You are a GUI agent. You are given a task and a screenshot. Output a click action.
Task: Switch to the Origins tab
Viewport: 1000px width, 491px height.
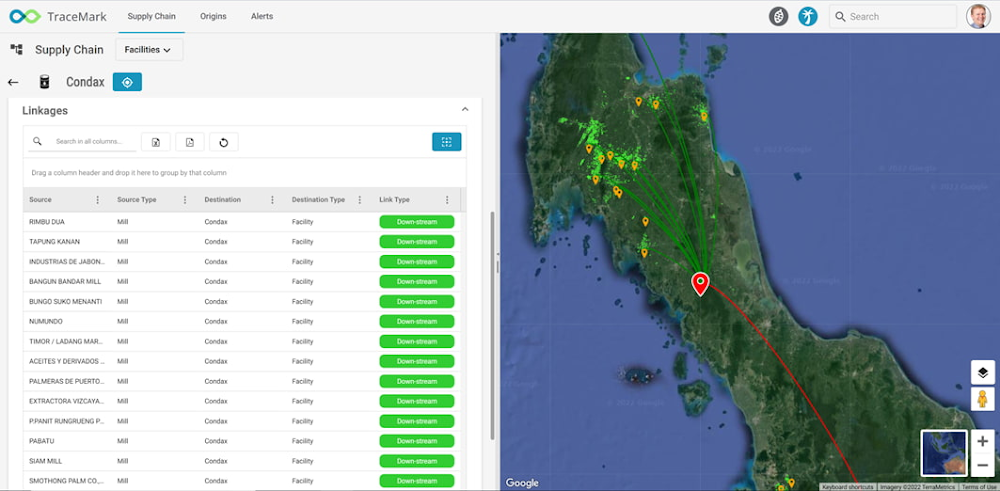coord(213,17)
